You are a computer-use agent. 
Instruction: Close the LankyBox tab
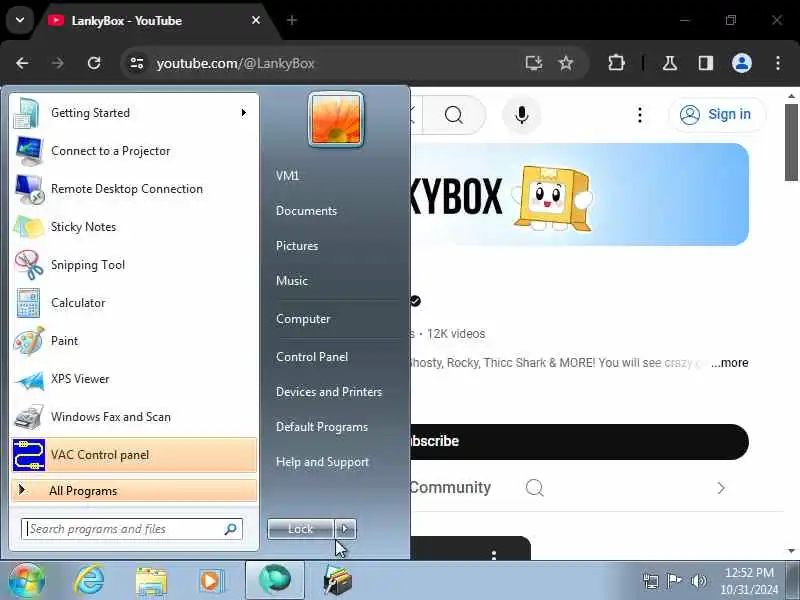[x=256, y=20]
